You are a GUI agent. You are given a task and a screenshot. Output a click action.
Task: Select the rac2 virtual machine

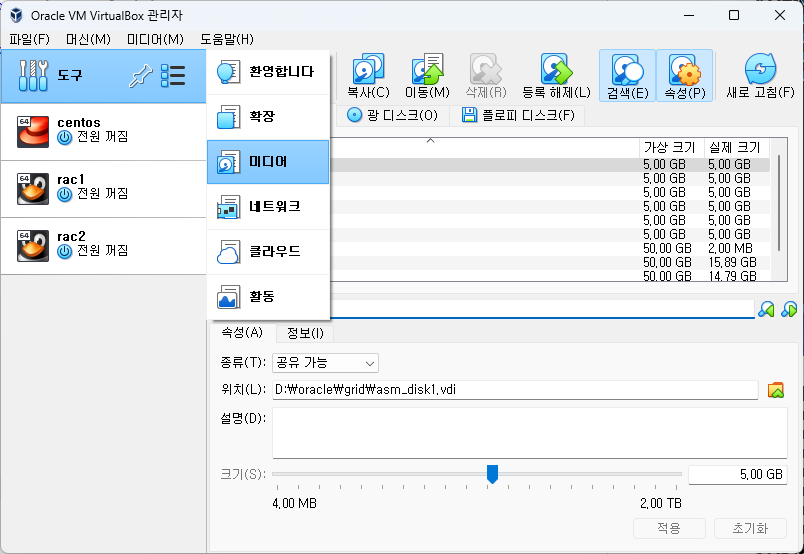103,246
